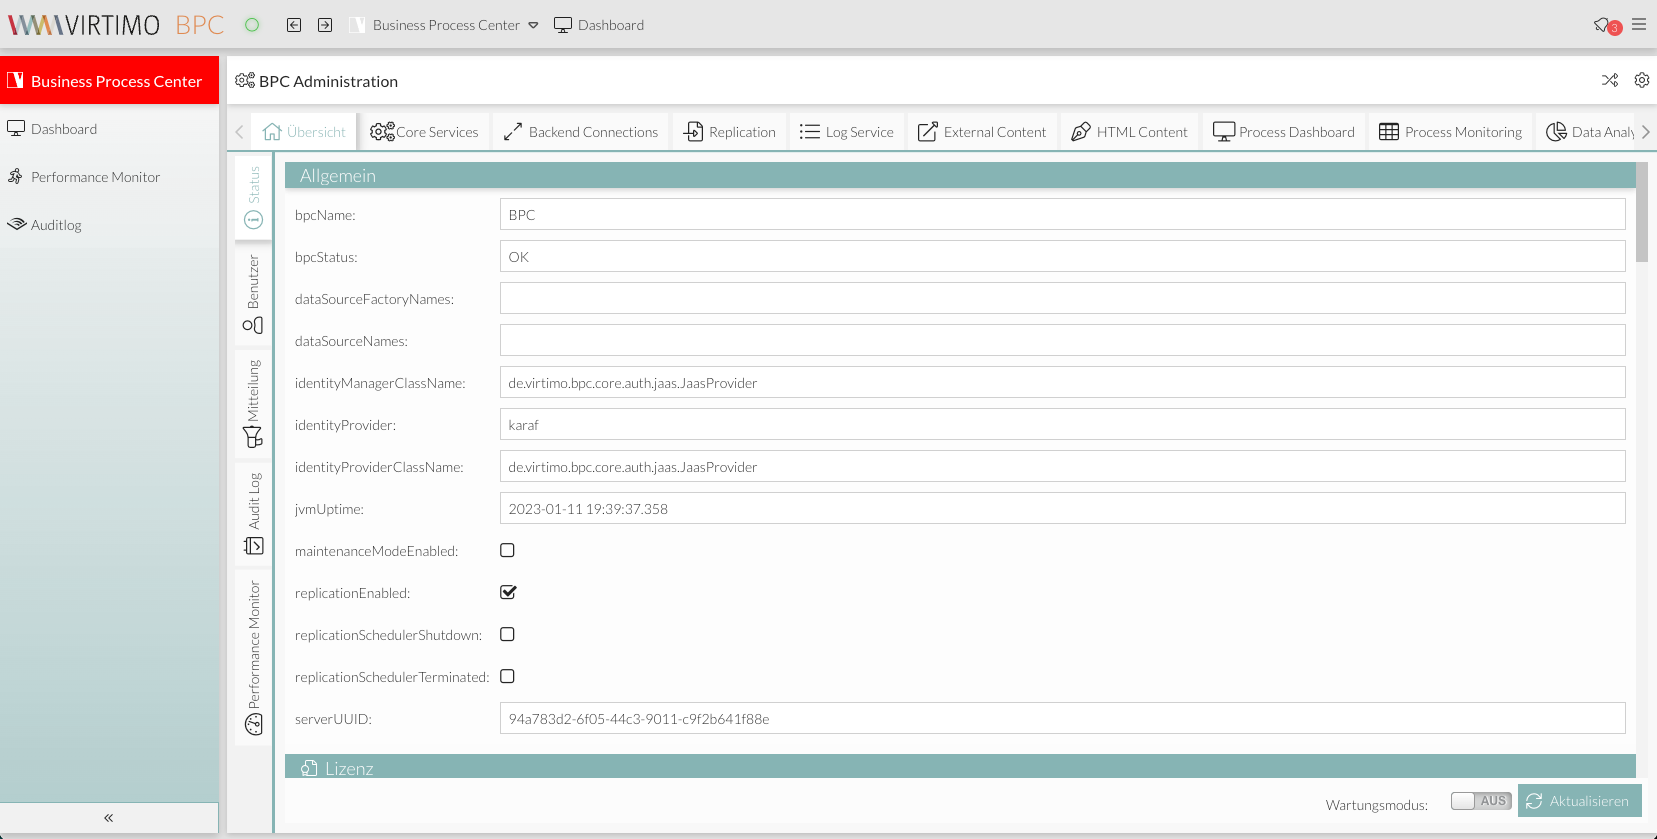Open Performance Monitor in the sidebar
Viewport: 1657px width, 839px height.
point(95,177)
